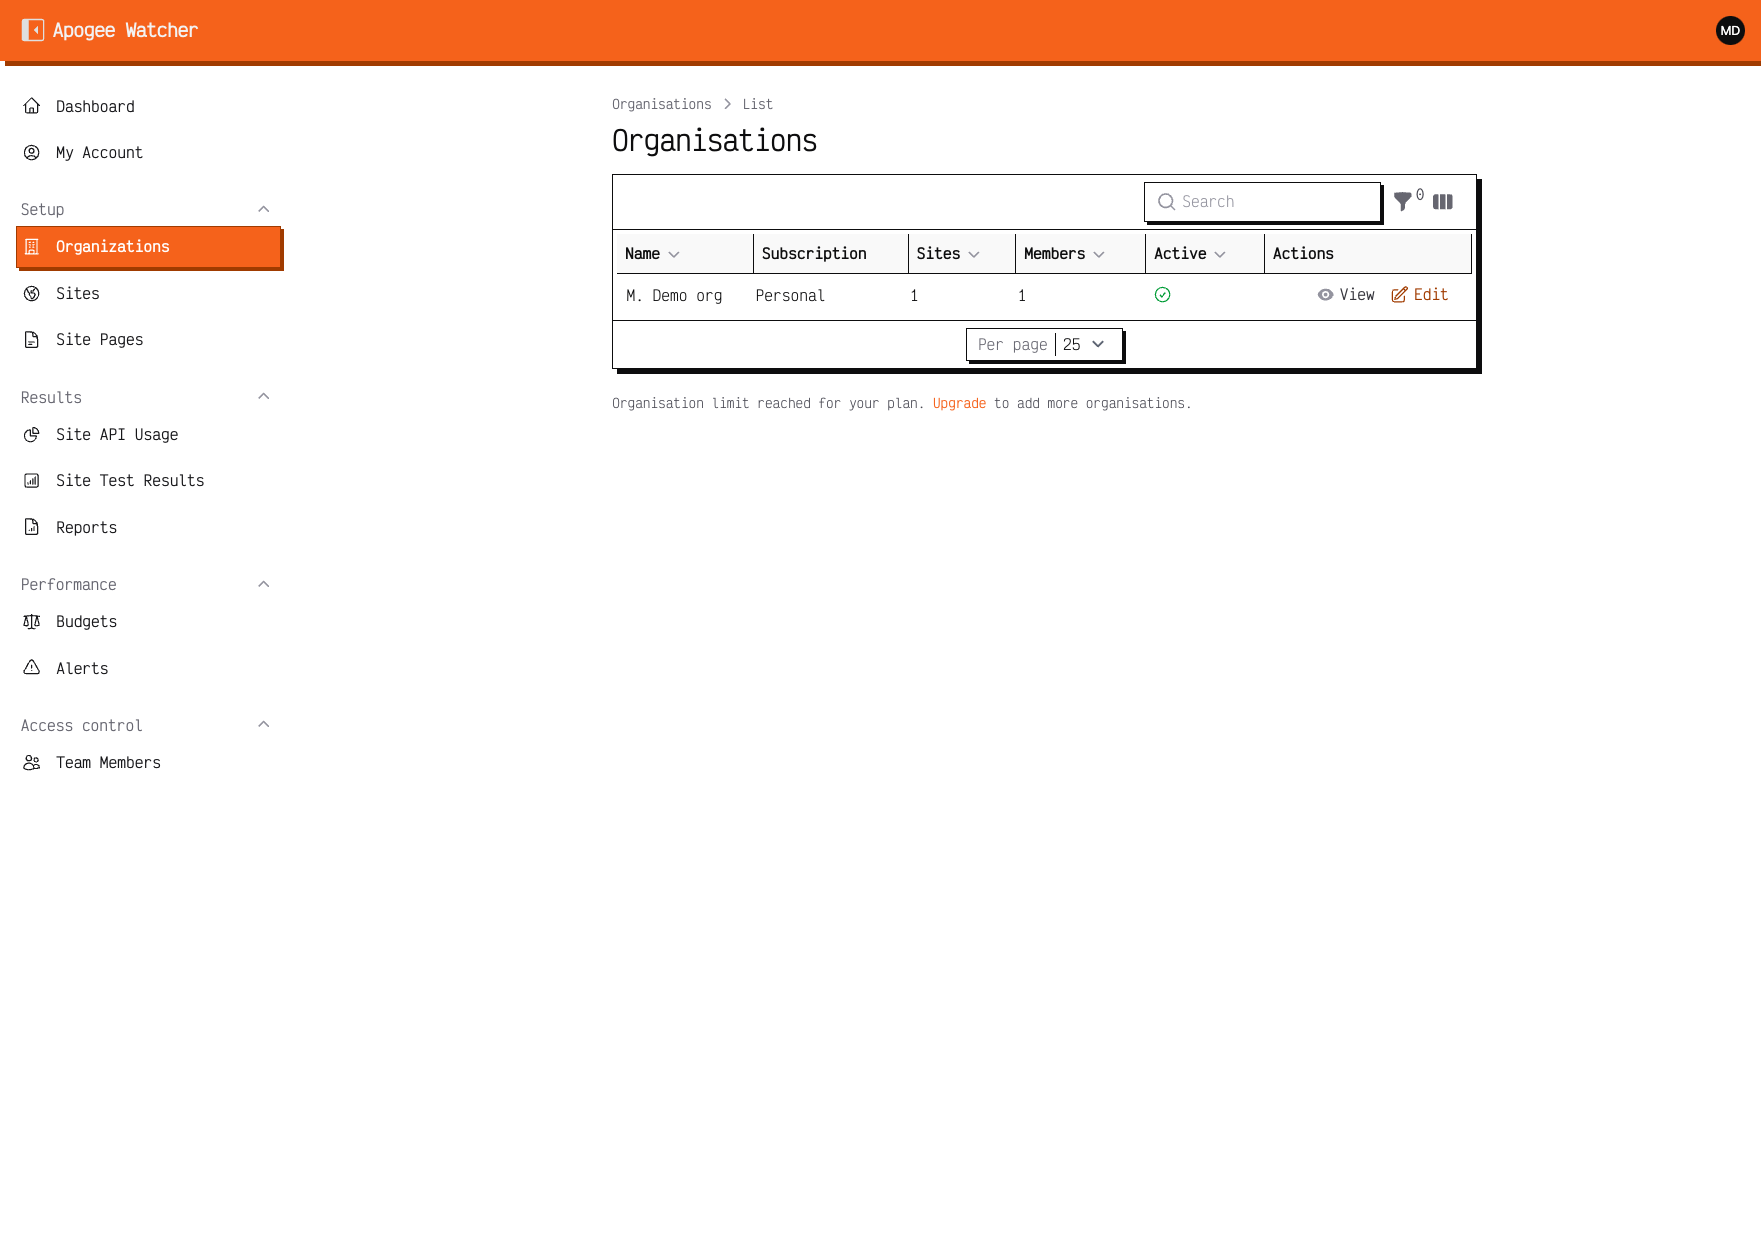Click the Sites globe icon
This screenshot has width=1761, height=1250.
(x=32, y=293)
